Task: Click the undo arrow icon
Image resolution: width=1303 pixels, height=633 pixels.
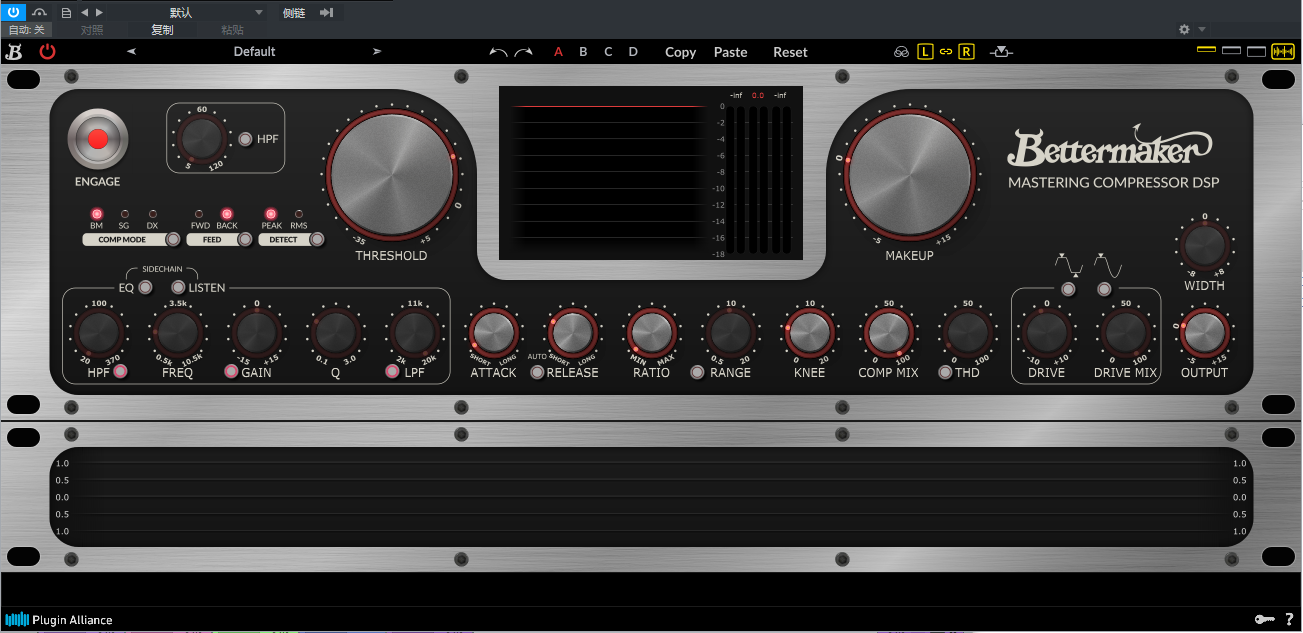Action: 498,52
